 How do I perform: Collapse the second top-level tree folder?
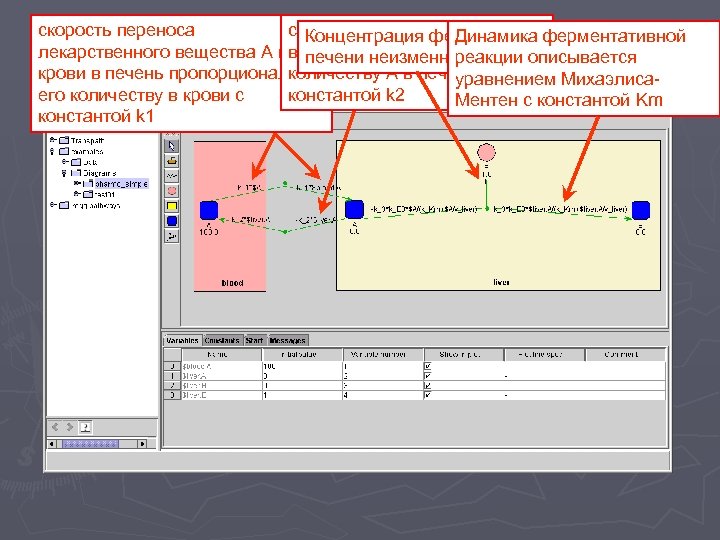pyautogui.click(x=53, y=151)
